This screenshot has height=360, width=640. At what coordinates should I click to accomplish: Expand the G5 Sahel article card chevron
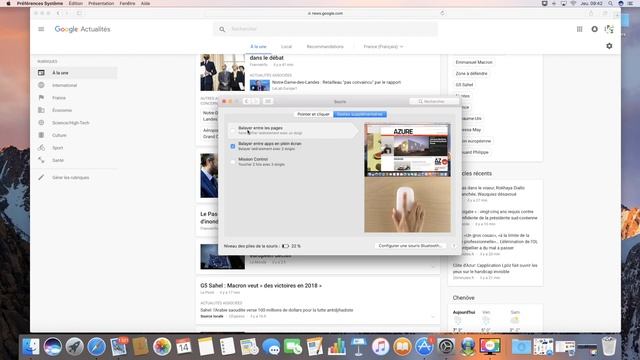433,317
